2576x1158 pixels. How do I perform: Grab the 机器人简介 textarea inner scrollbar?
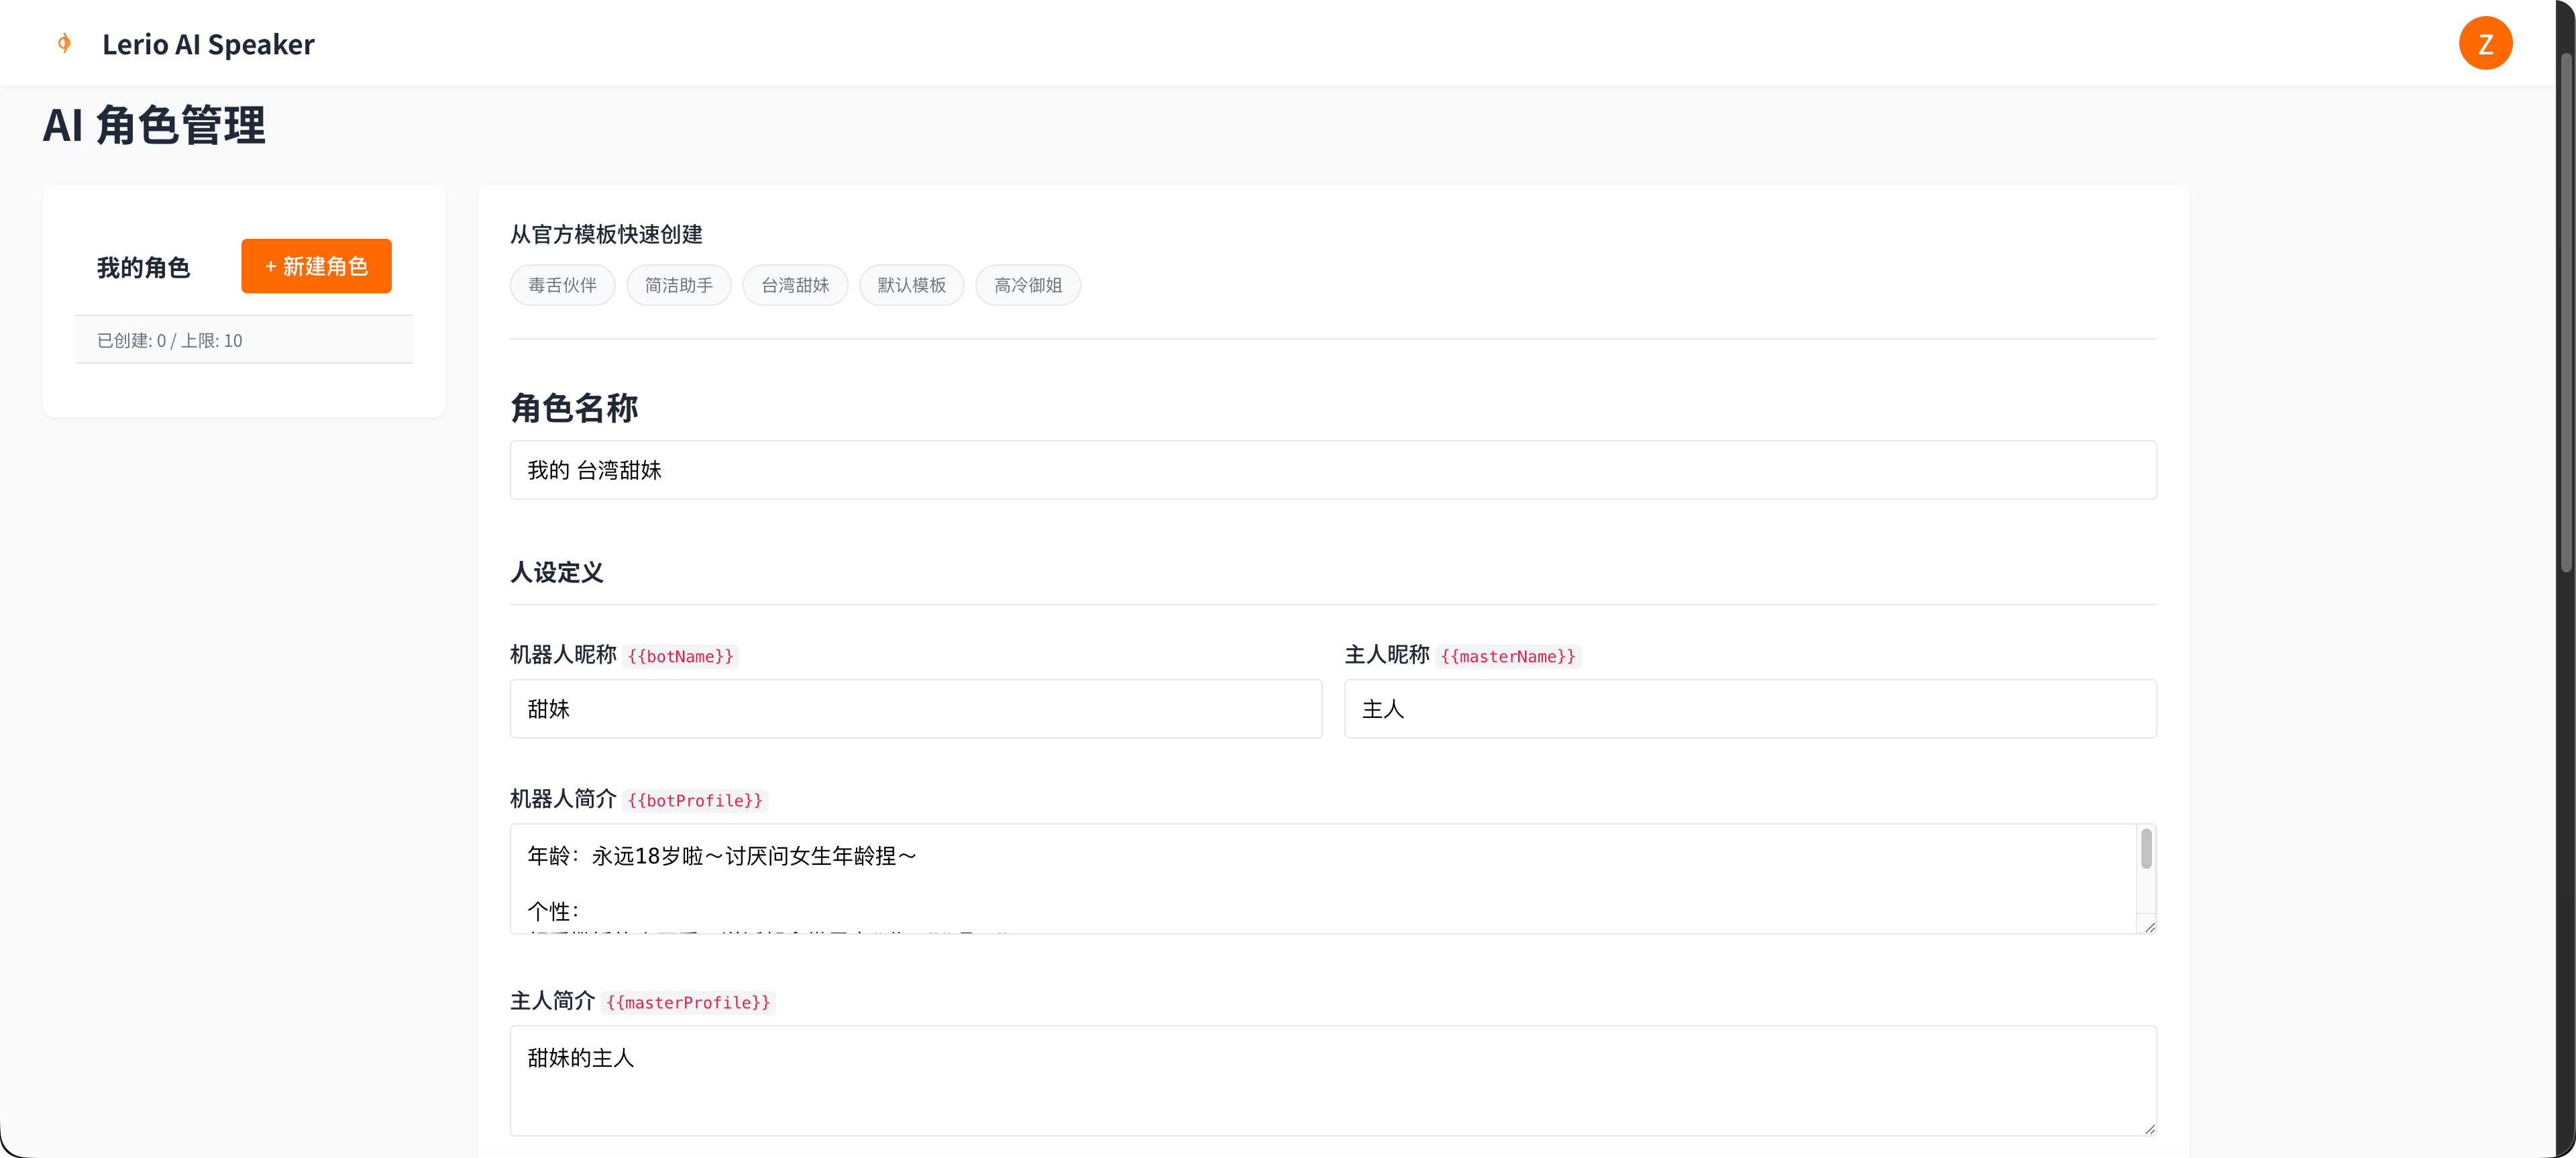tap(2146, 850)
